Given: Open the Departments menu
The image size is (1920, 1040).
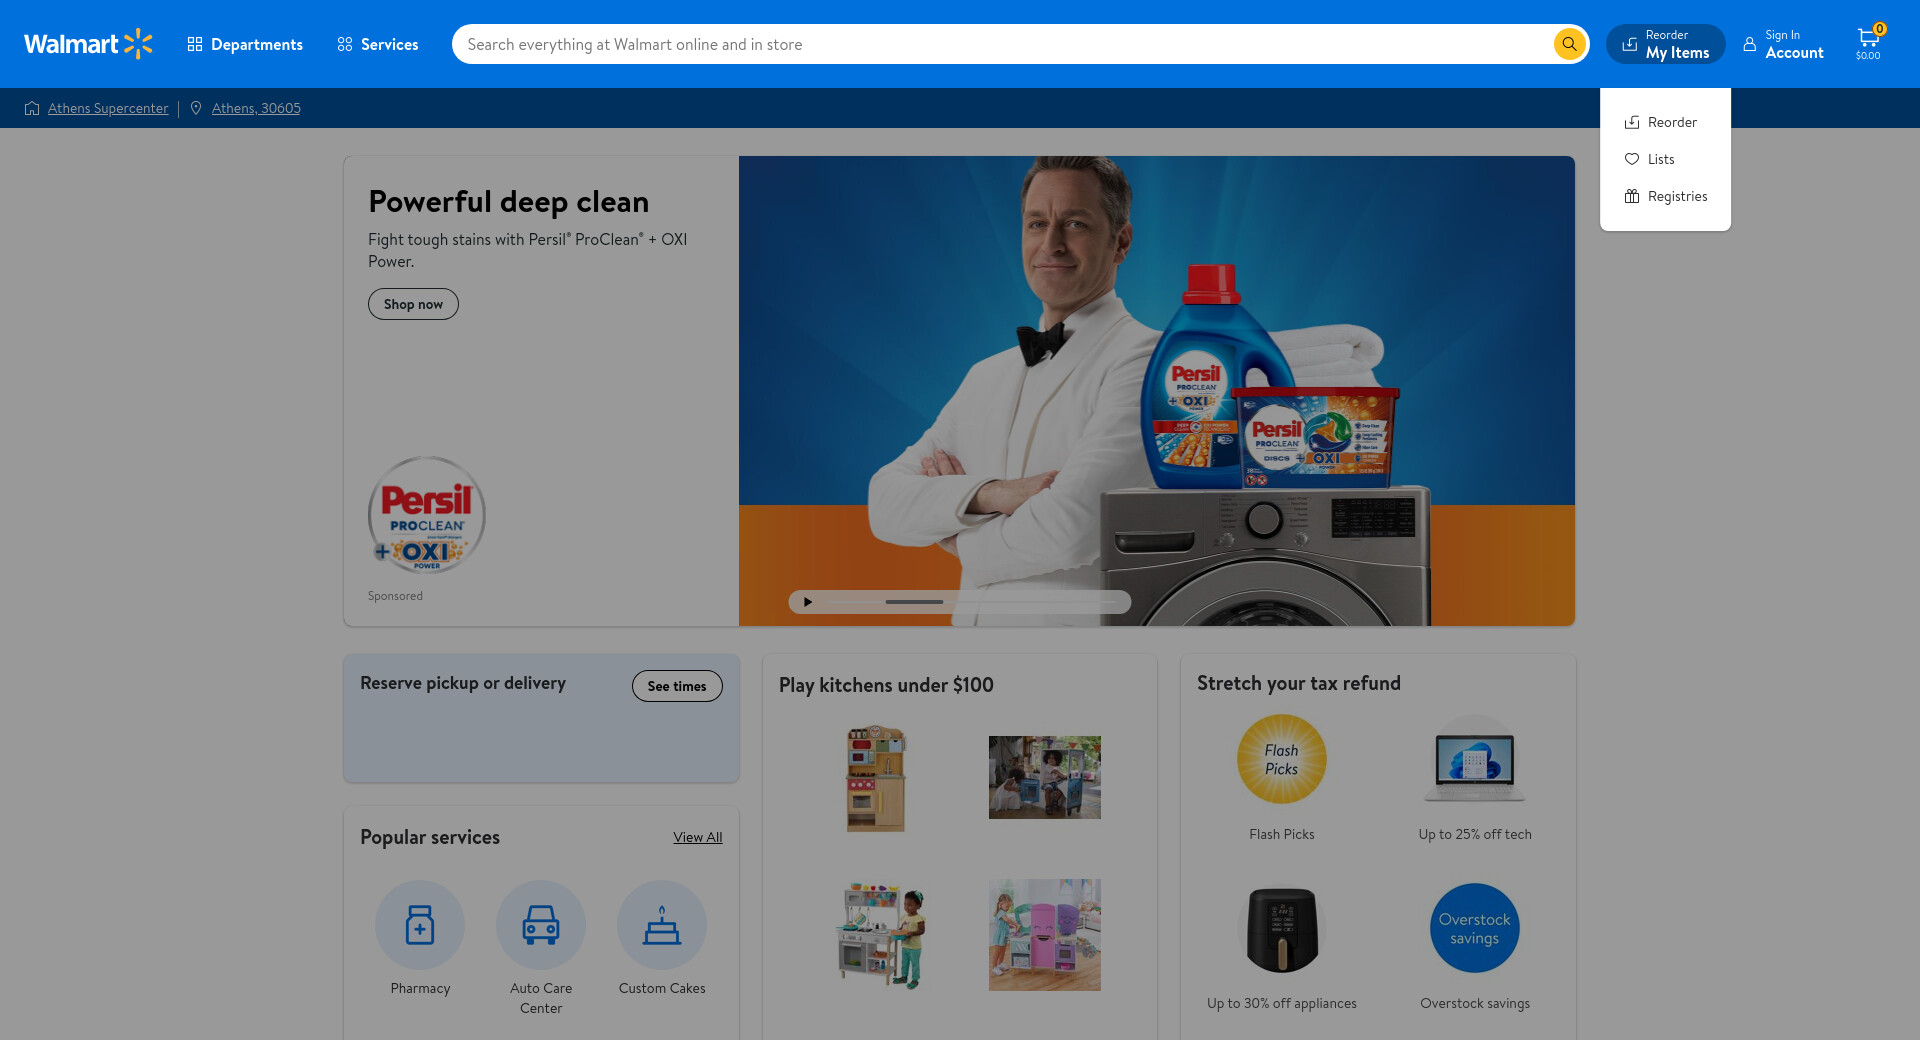Looking at the screenshot, I should (x=245, y=44).
